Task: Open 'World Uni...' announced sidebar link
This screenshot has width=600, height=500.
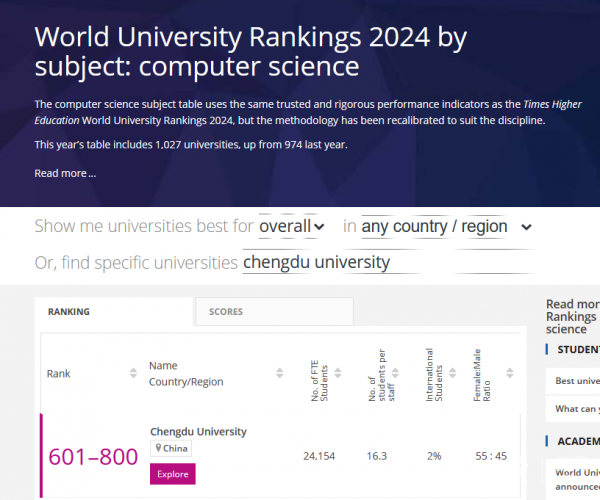Action: point(578,478)
